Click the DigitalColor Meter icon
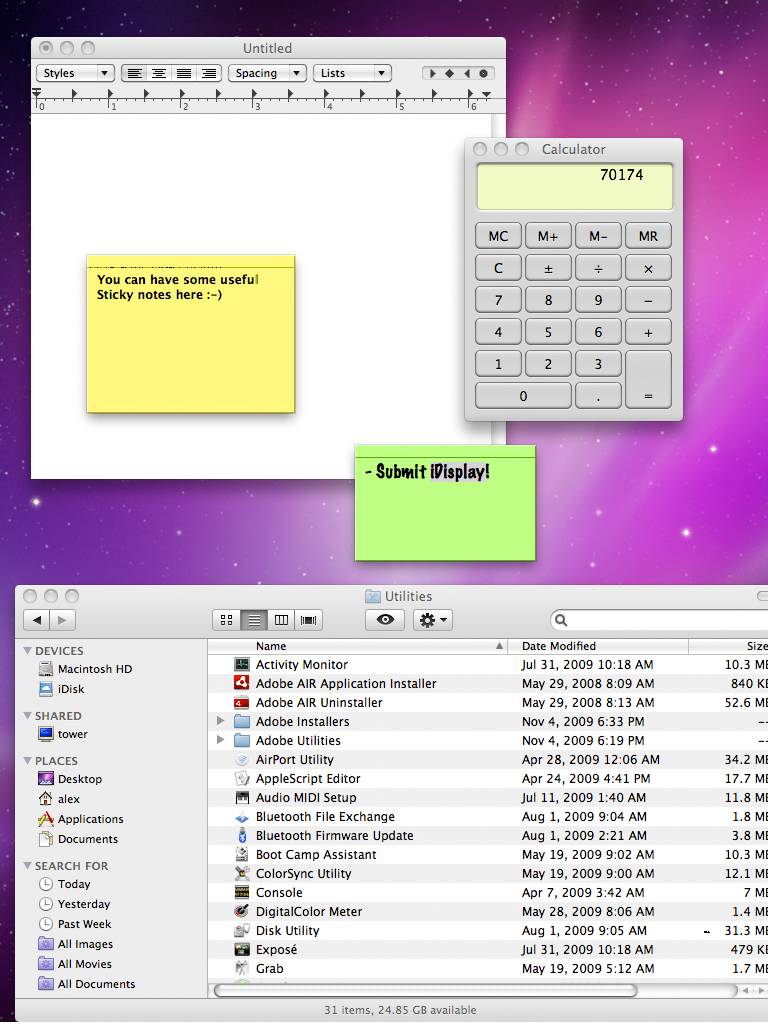Viewport: 768px width, 1024px height. point(242,911)
